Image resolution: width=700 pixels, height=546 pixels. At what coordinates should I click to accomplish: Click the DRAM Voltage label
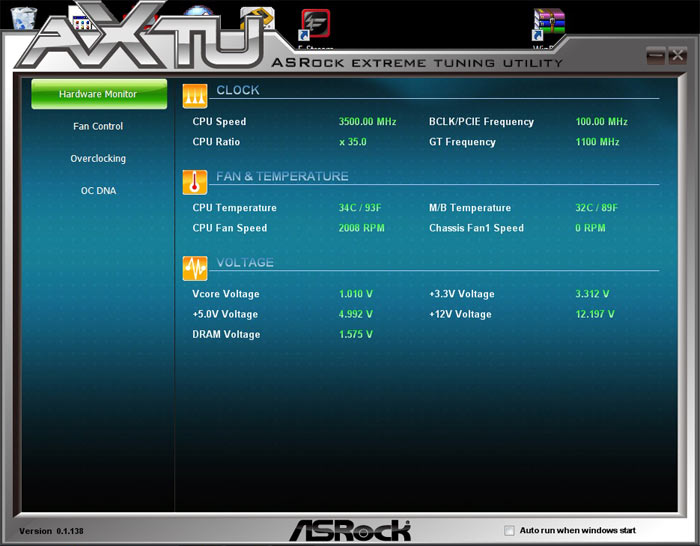pyautogui.click(x=226, y=334)
